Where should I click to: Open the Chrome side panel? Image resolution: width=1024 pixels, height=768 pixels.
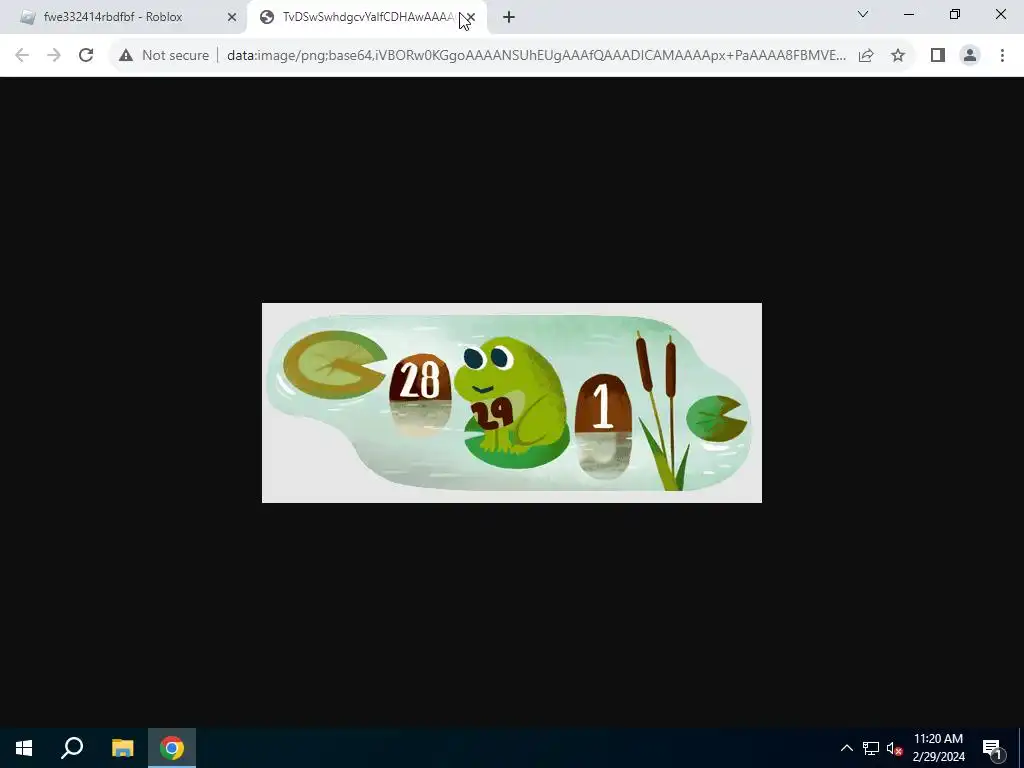(x=938, y=56)
